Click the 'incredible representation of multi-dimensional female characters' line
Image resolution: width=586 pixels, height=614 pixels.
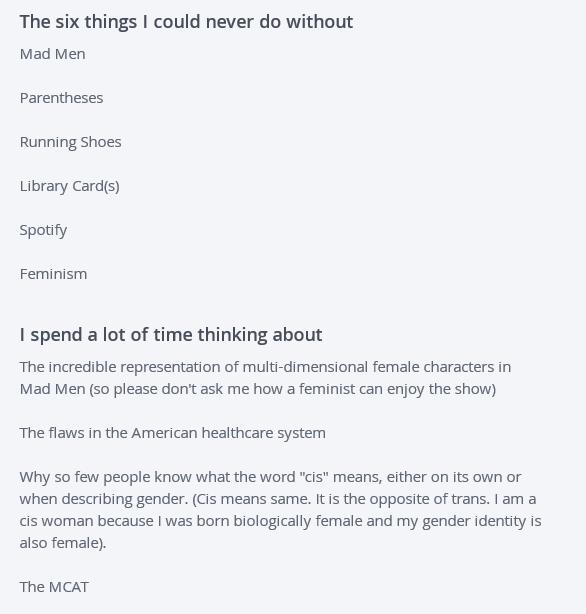[265, 367]
